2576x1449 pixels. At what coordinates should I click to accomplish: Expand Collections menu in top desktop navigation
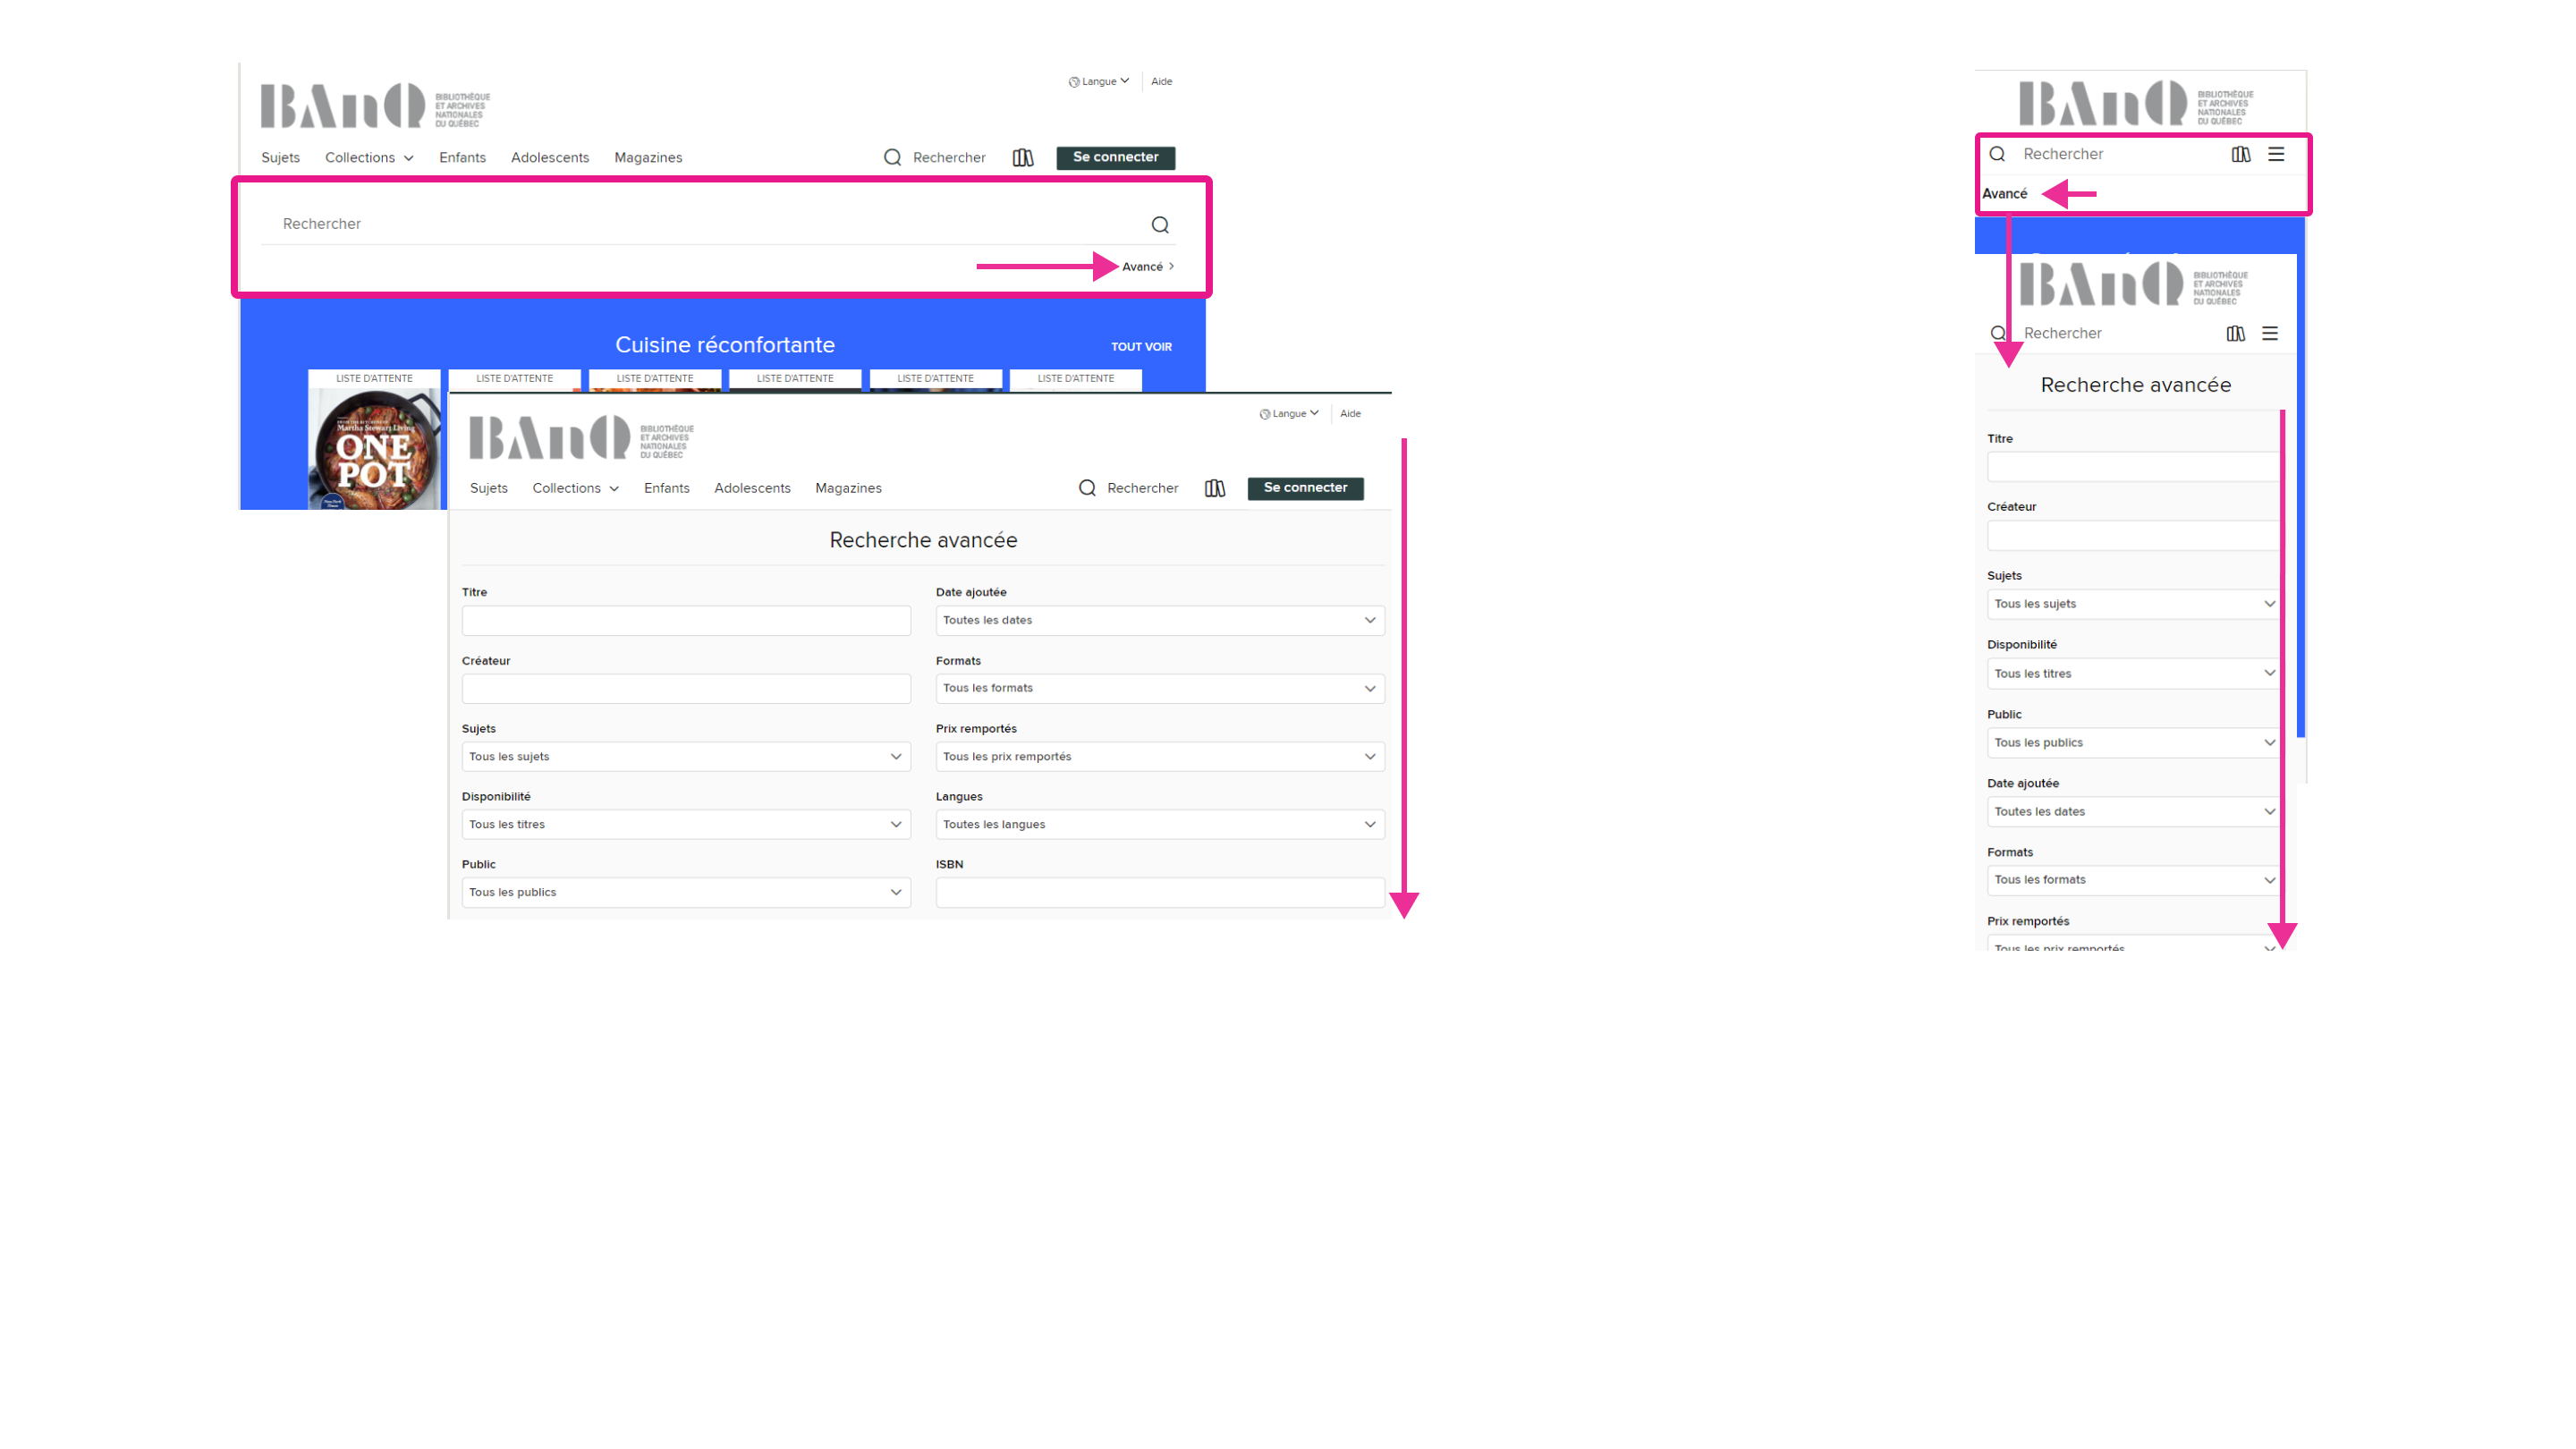click(x=369, y=158)
